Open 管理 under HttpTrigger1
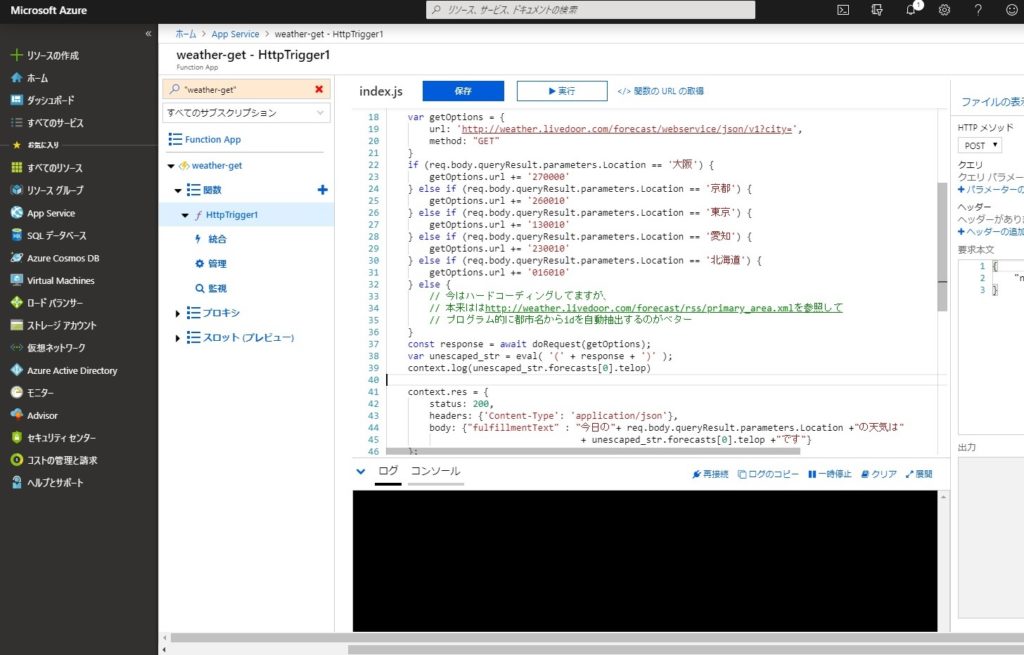 tap(217, 264)
